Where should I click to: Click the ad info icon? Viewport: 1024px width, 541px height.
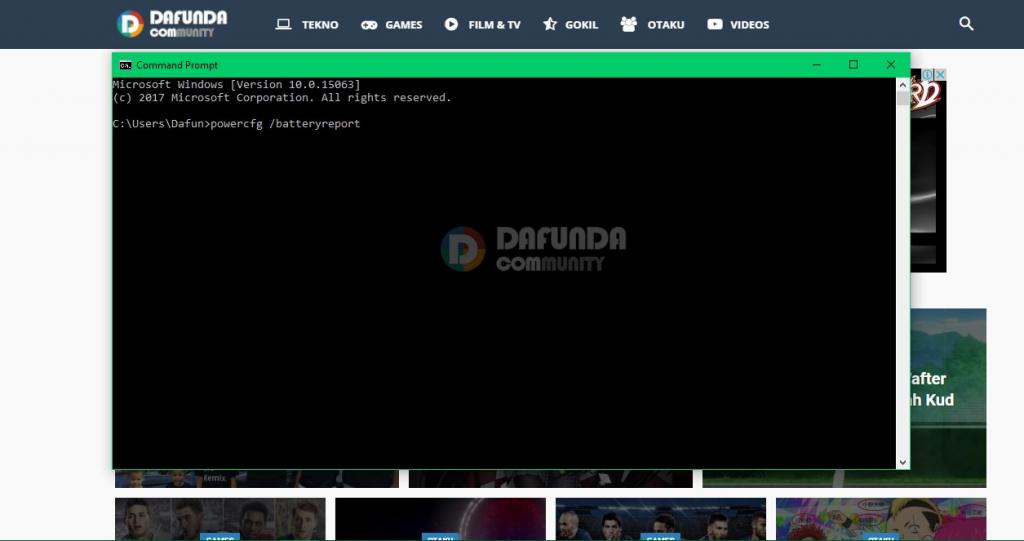[x=928, y=75]
